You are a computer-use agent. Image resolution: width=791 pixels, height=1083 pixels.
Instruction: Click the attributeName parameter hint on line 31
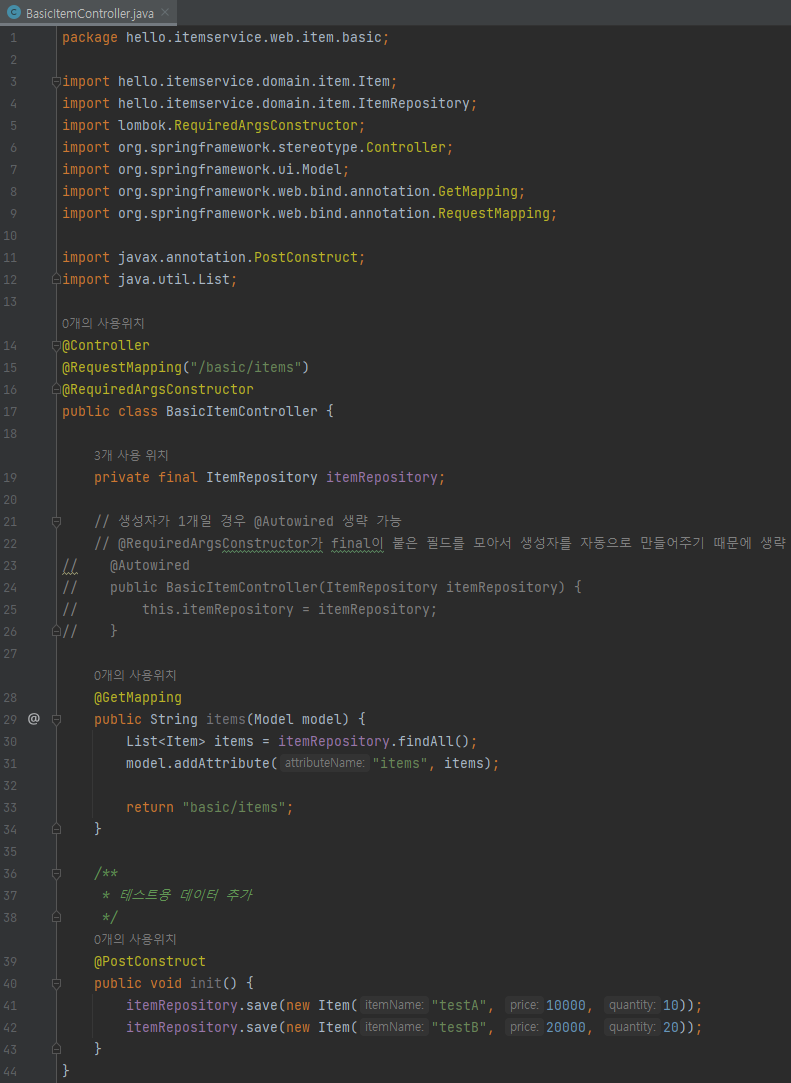tap(324, 763)
